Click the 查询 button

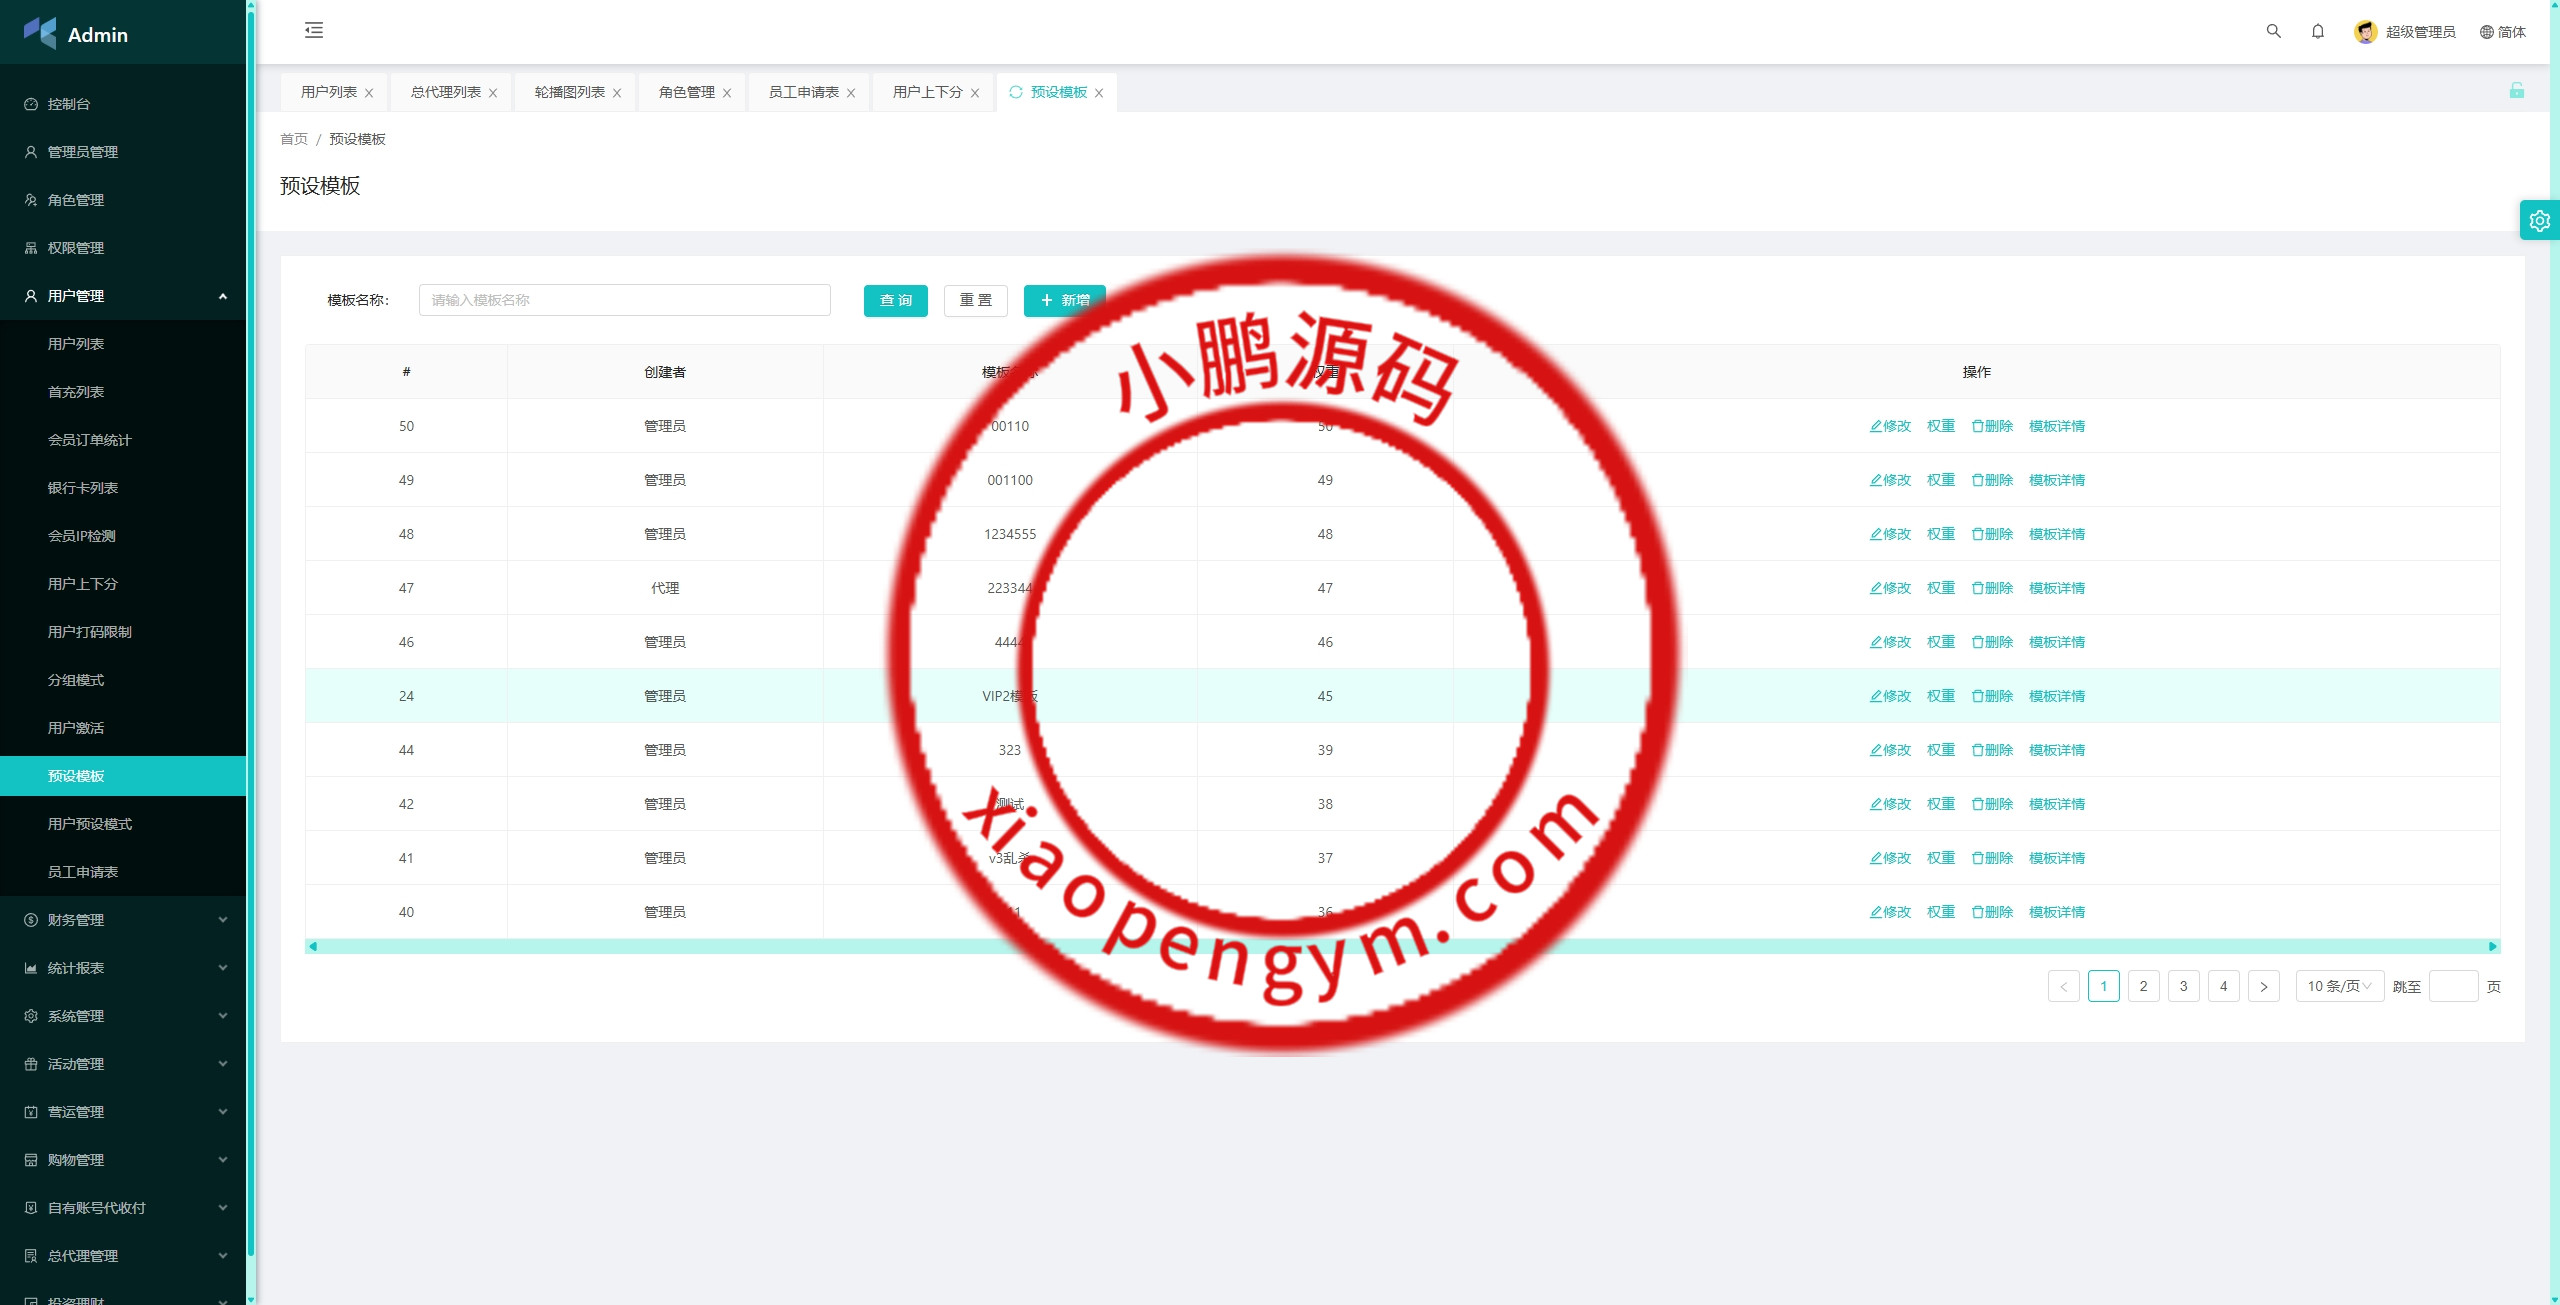[895, 300]
